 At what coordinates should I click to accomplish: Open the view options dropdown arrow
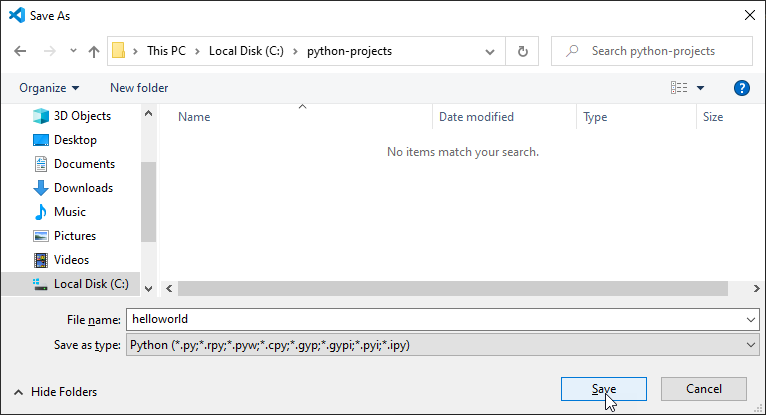701,88
